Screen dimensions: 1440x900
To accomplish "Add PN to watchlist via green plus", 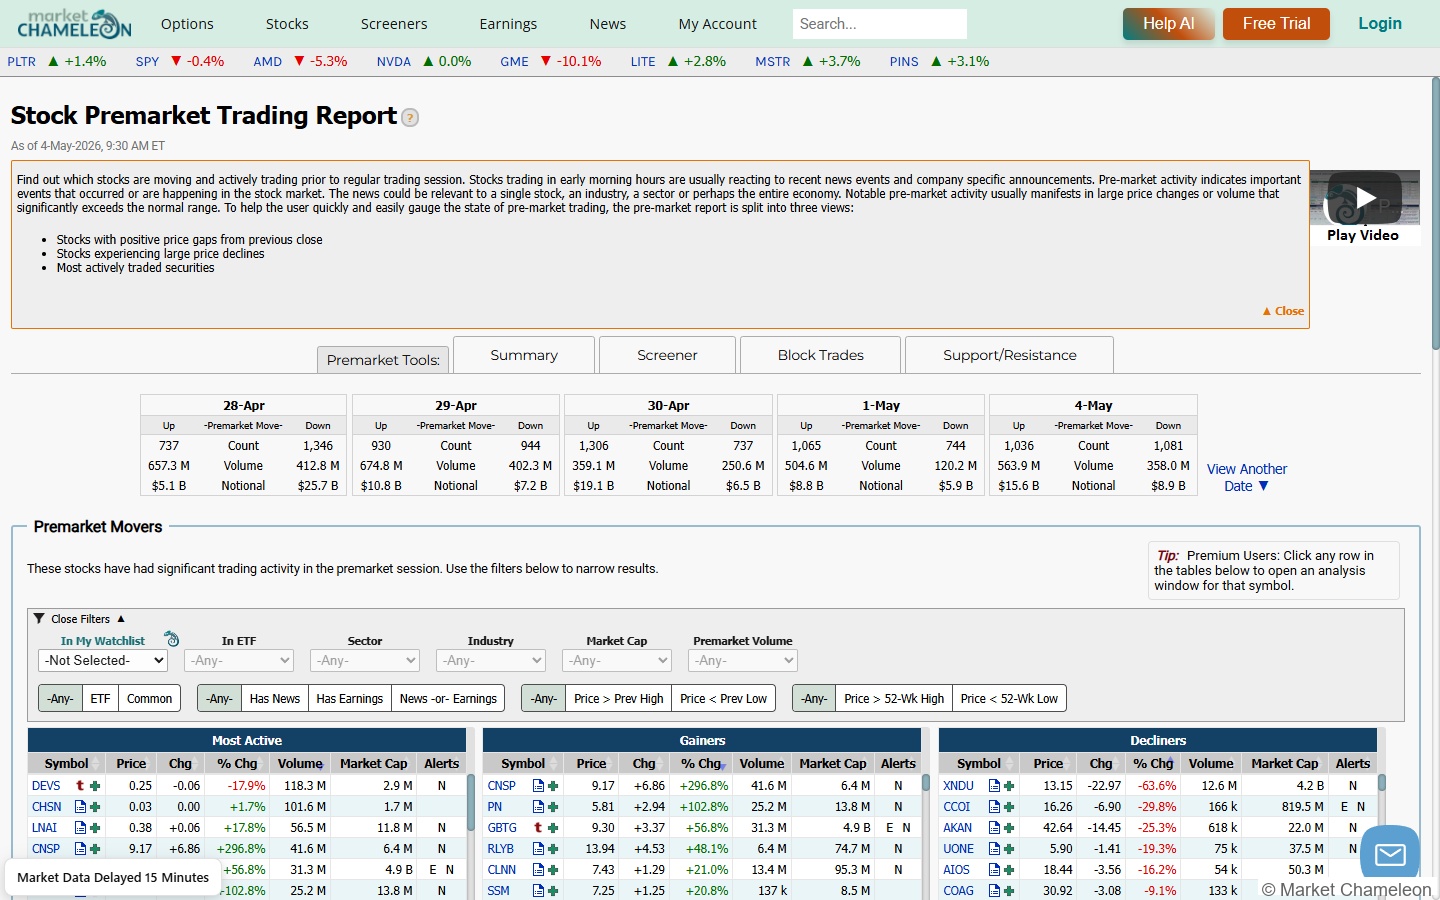I will (553, 807).
